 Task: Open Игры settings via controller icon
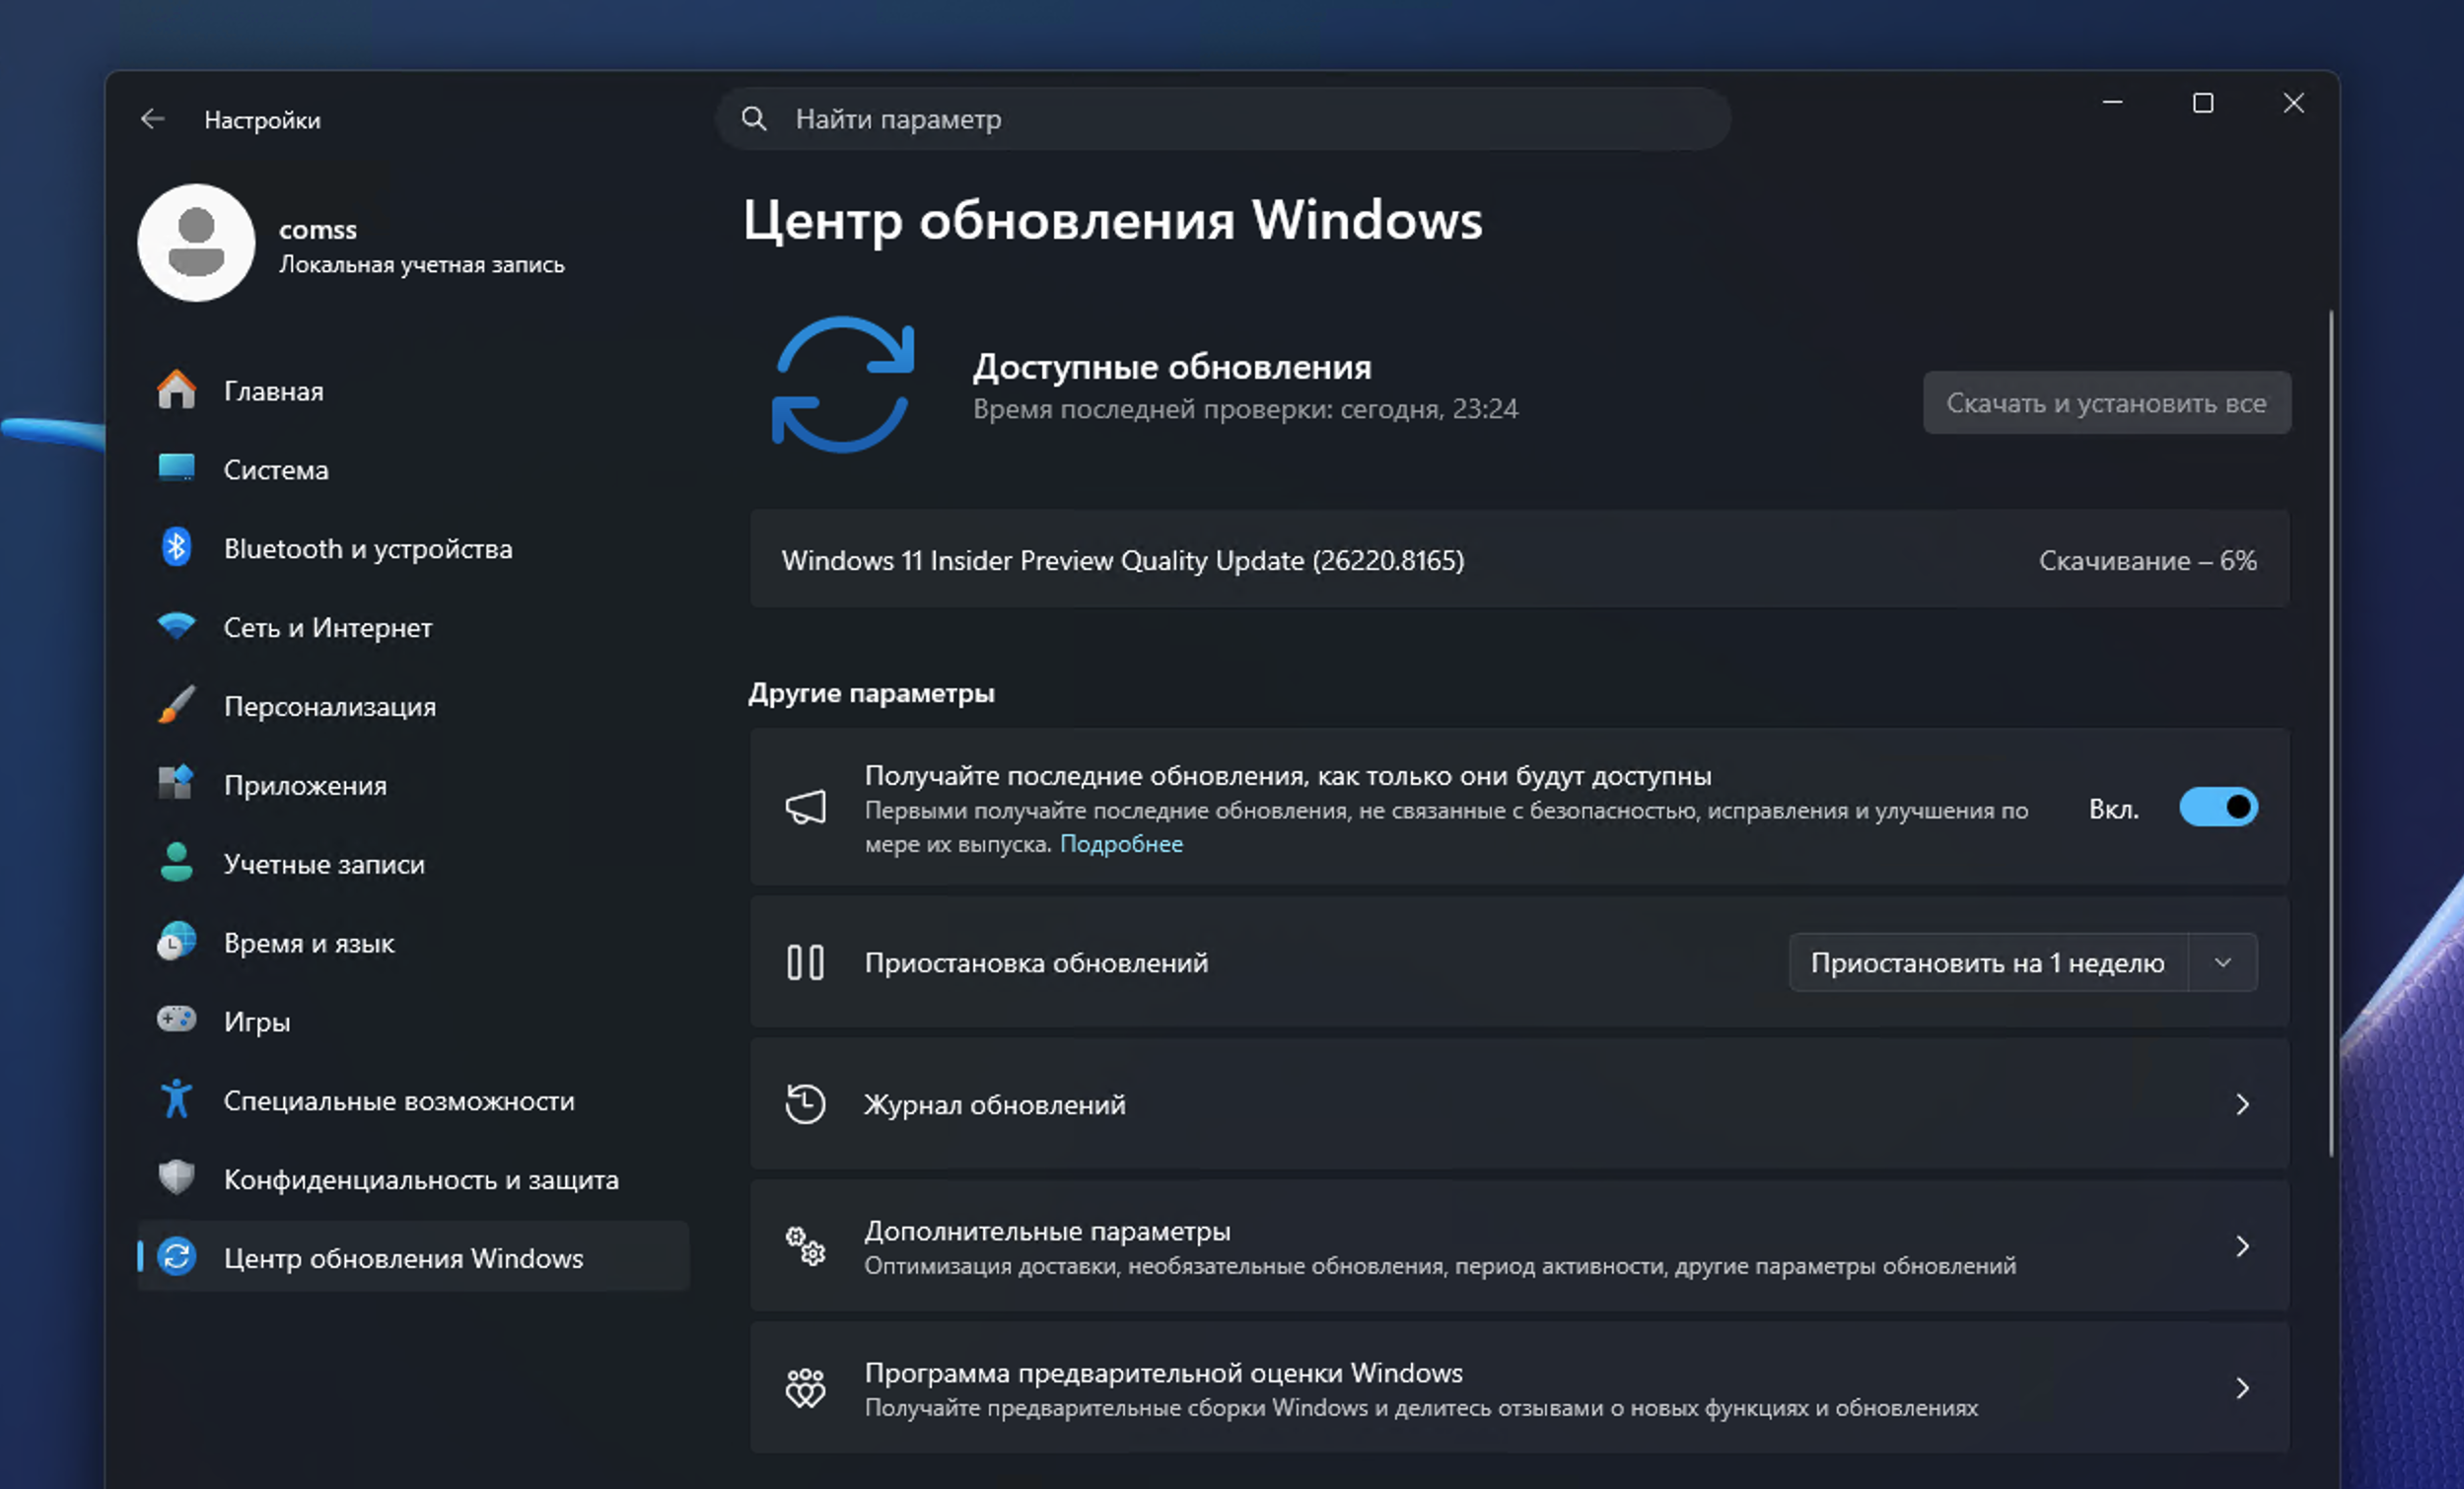coord(178,1021)
